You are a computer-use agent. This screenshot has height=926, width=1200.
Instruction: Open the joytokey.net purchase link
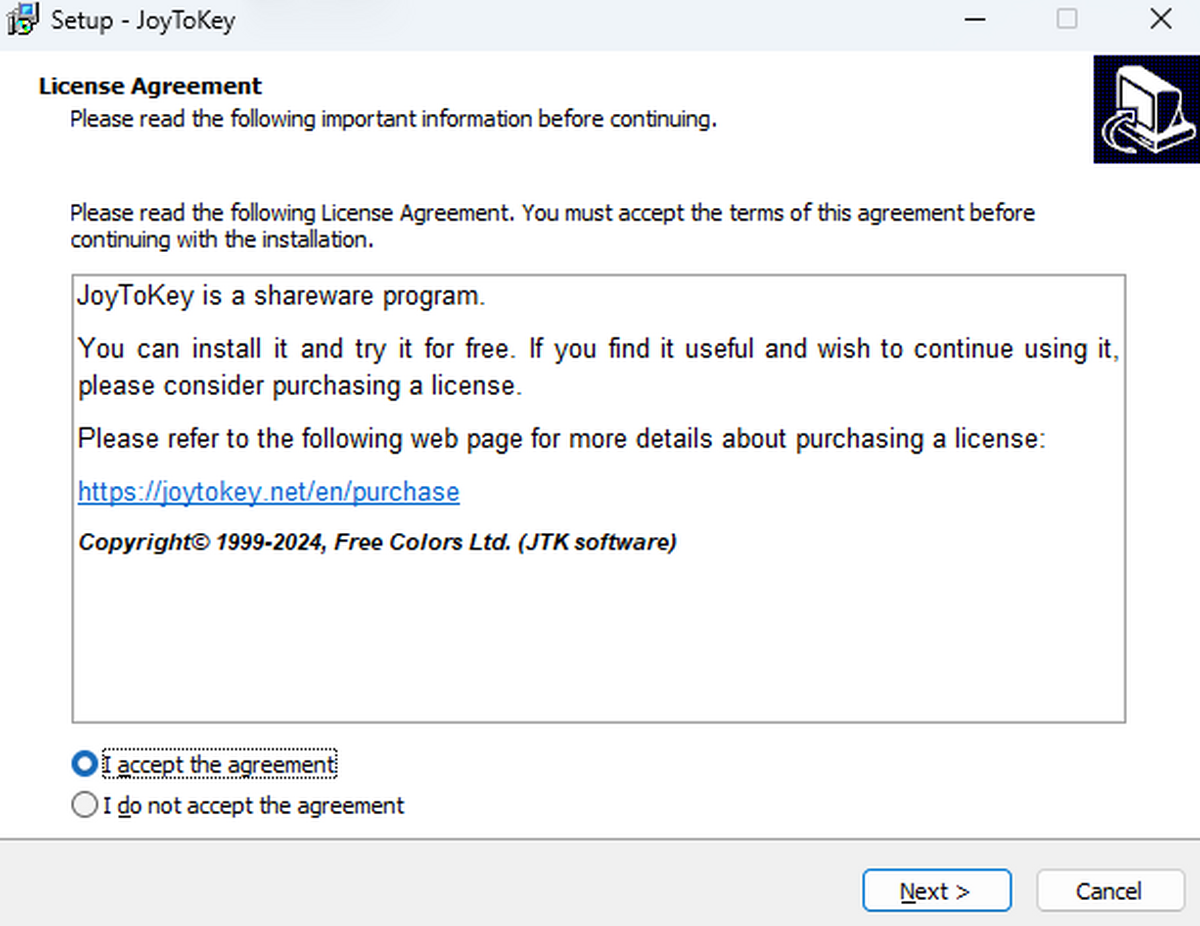click(269, 492)
